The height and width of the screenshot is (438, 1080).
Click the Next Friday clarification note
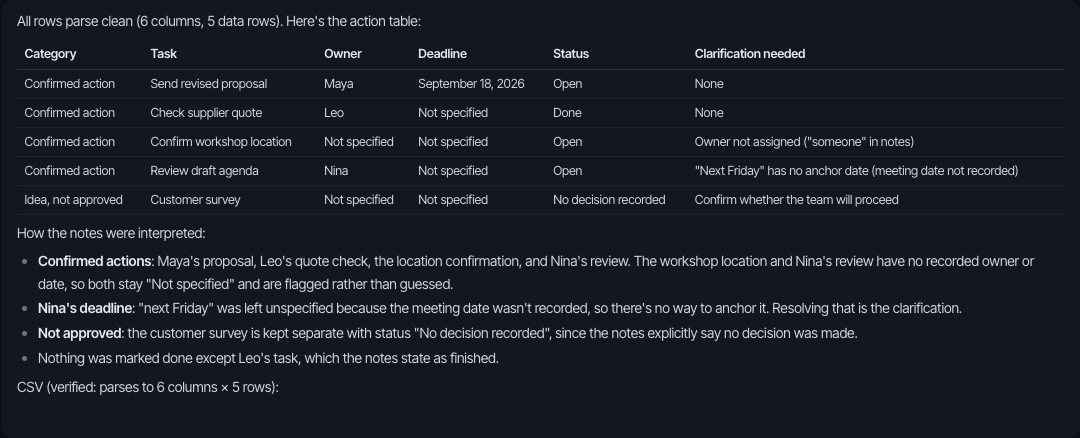tap(856, 171)
